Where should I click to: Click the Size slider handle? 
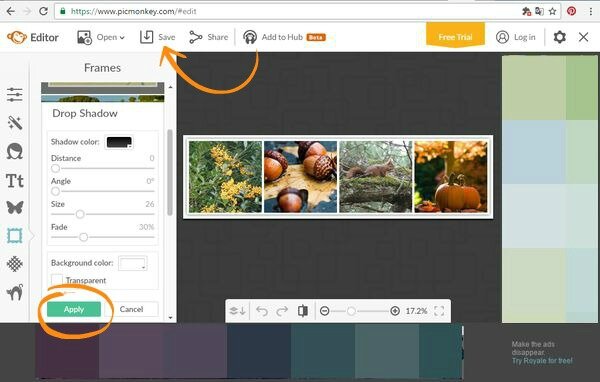coord(80,214)
